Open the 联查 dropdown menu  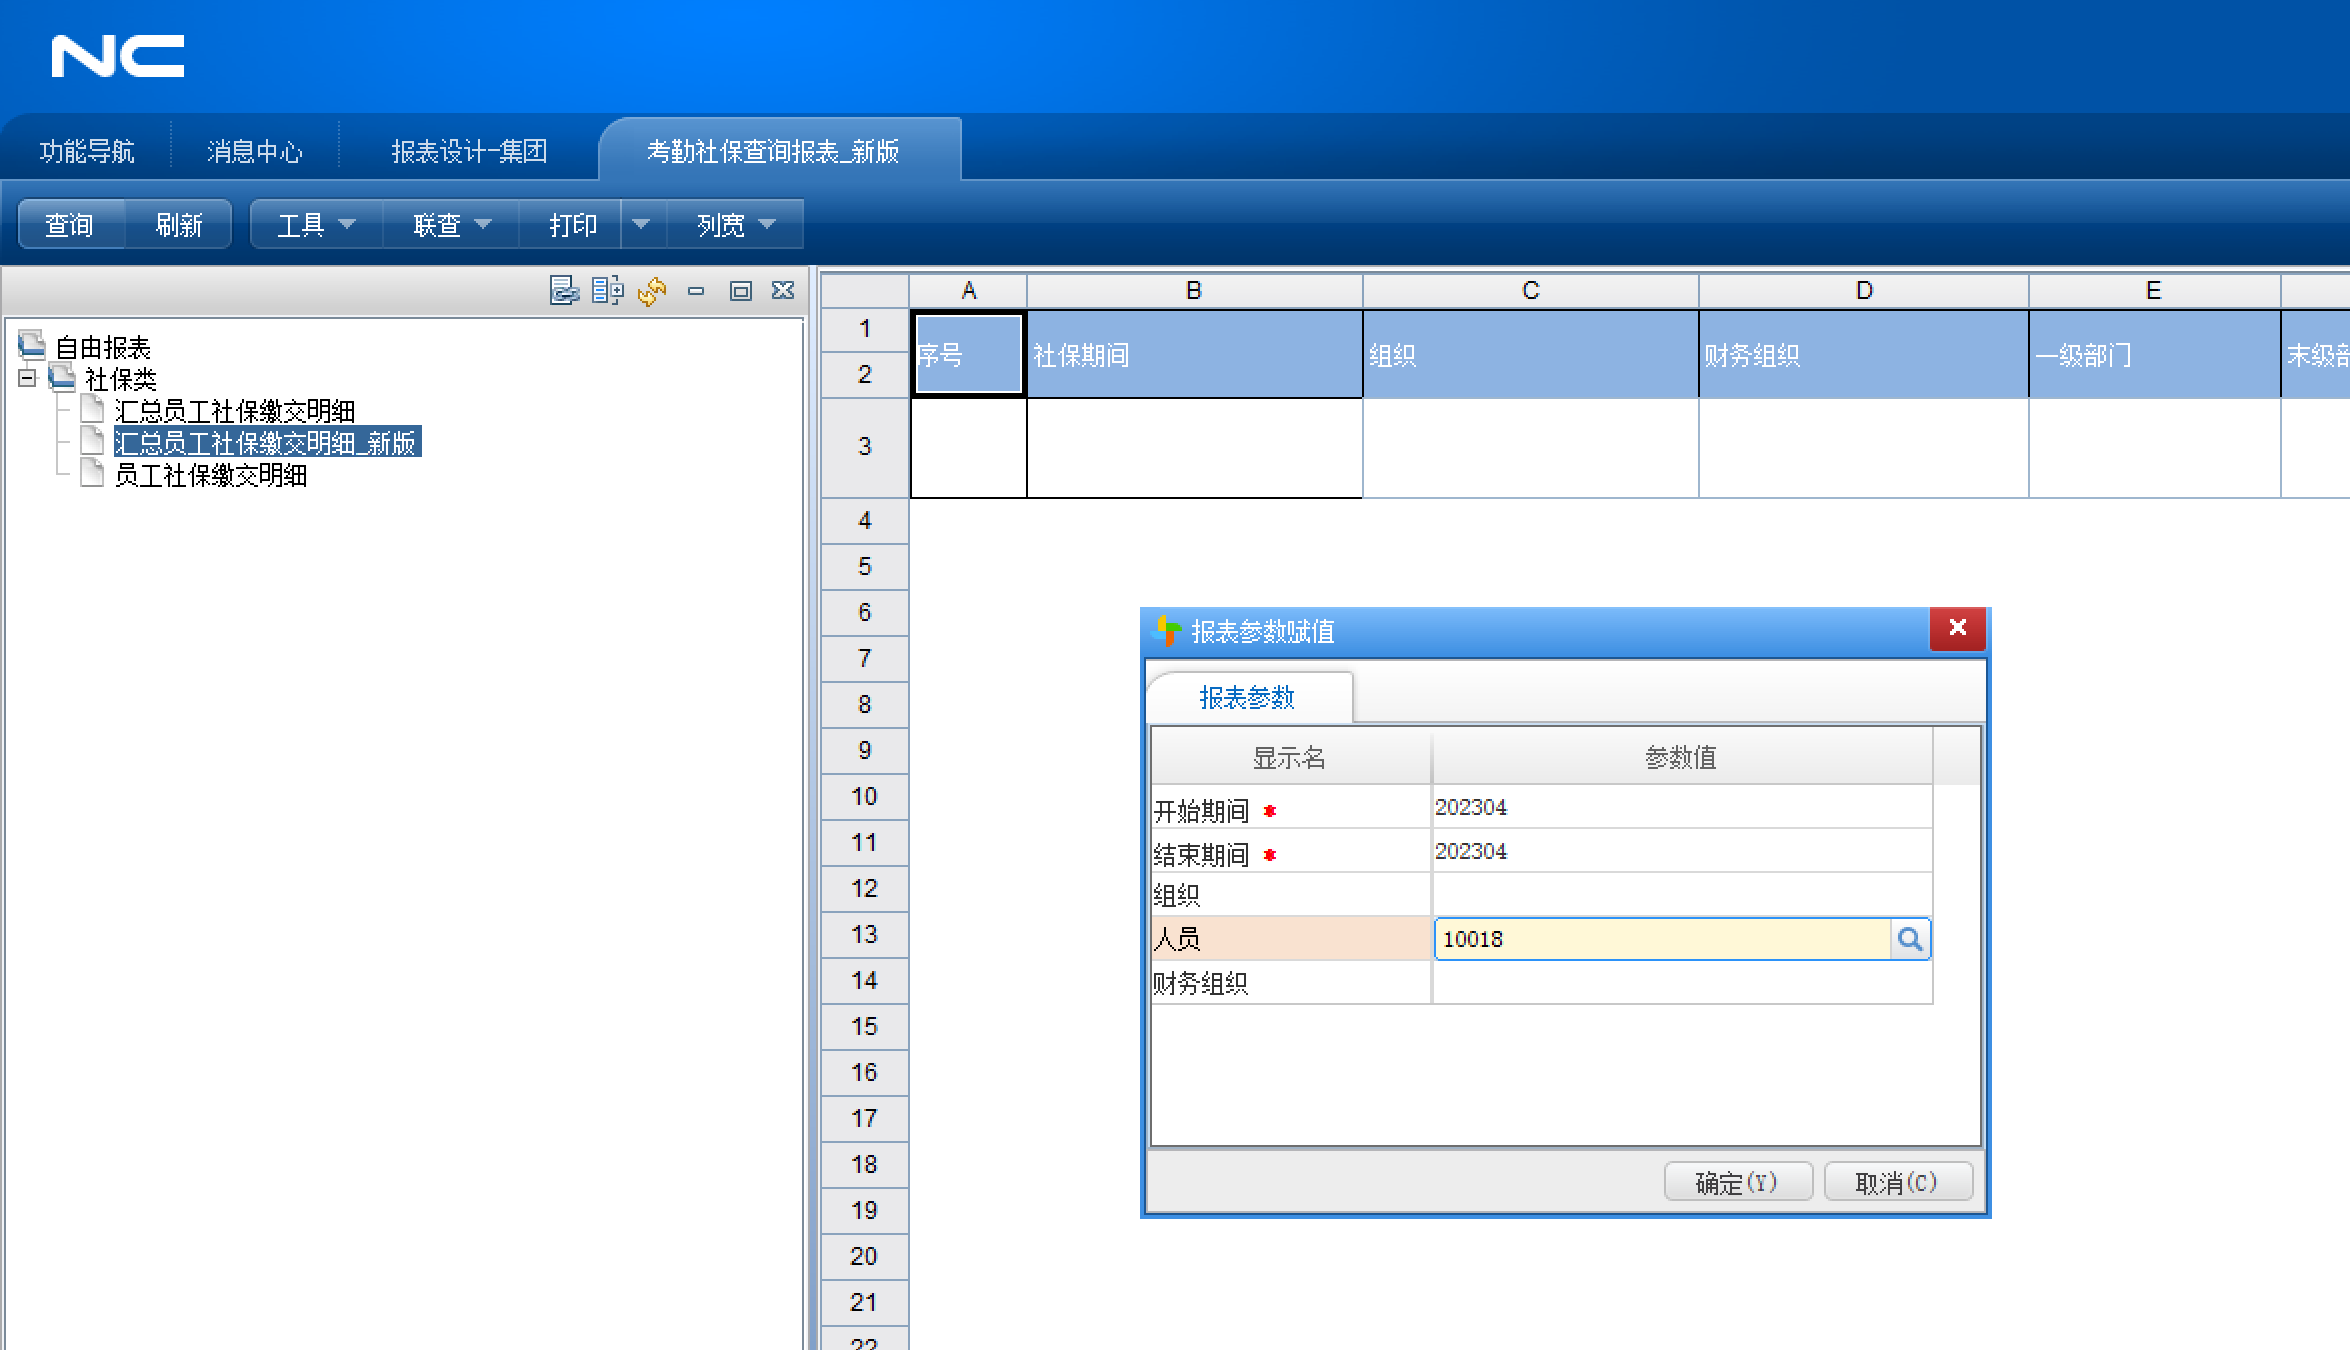click(x=451, y=224)
